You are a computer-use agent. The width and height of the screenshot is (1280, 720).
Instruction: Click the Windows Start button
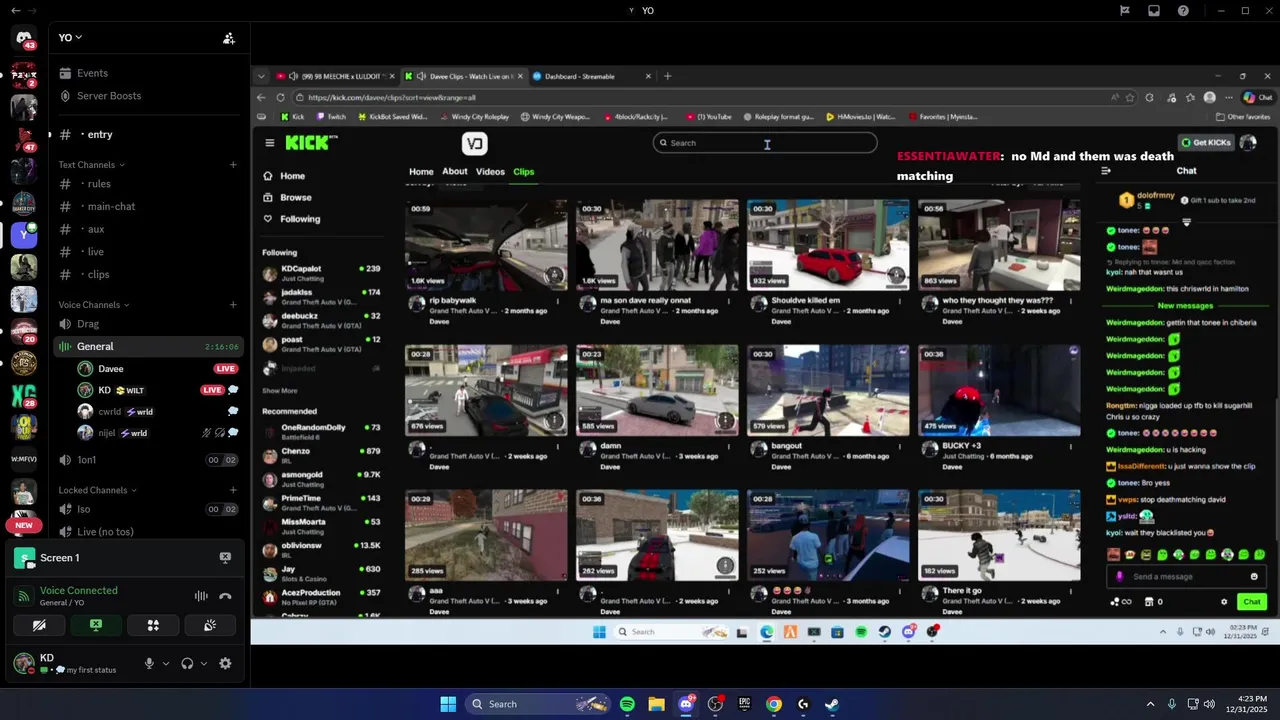tap(448, 704)
